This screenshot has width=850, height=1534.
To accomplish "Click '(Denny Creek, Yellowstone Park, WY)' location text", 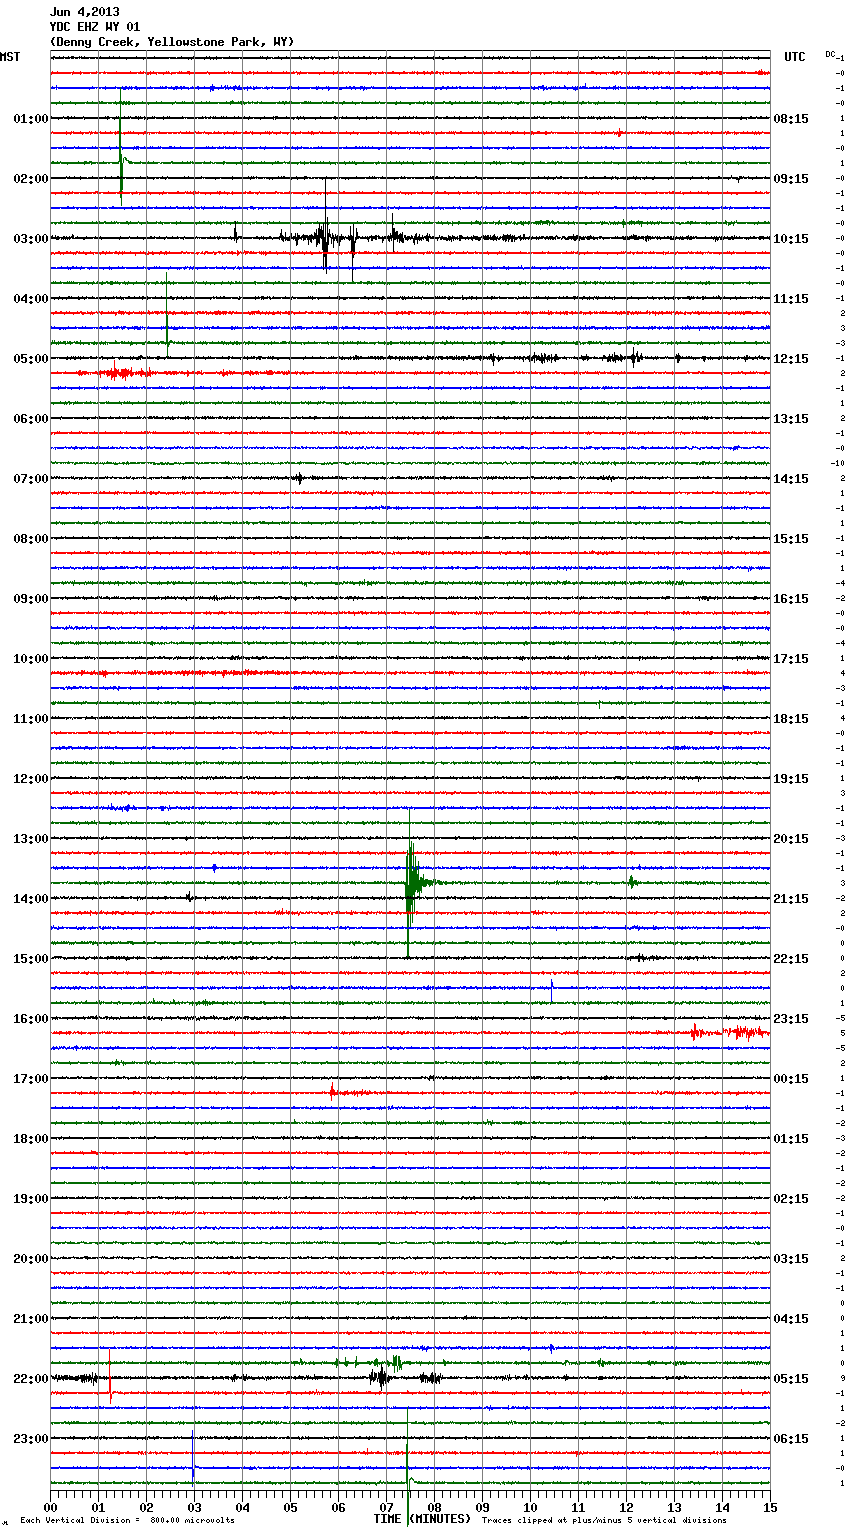I will click(172, 42).
